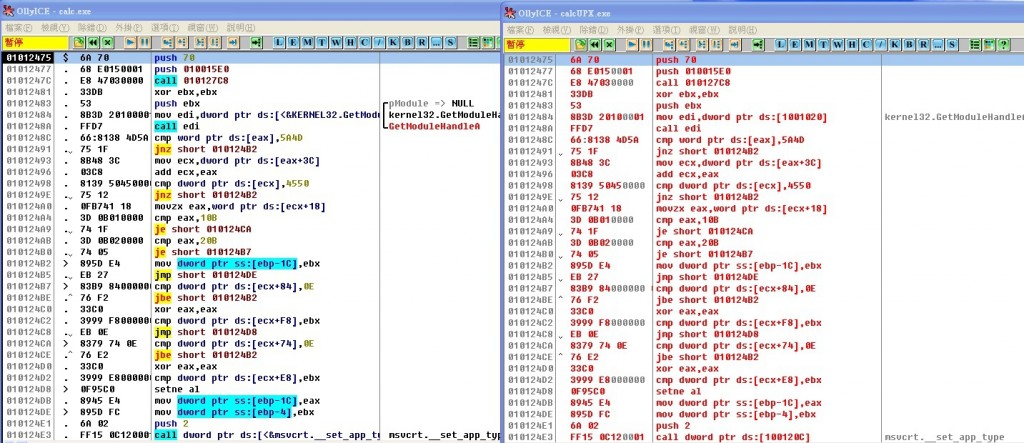Select 'push 2' line in calcUPX.exe
This screenshot has width=1024, height=443.
[671, 426]
